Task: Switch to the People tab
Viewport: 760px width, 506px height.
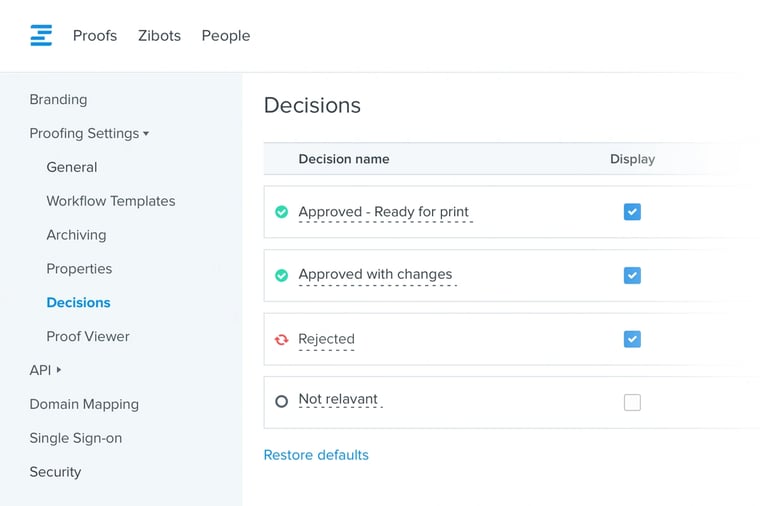Action: (226, 36)
